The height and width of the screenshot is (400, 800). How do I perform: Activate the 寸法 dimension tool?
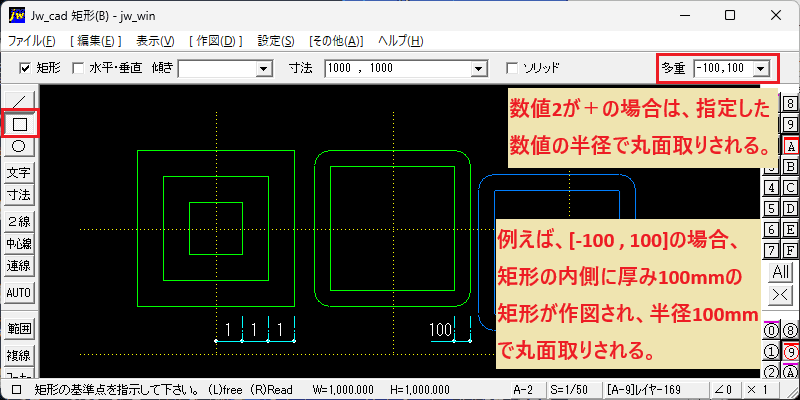tap(19, 195)
